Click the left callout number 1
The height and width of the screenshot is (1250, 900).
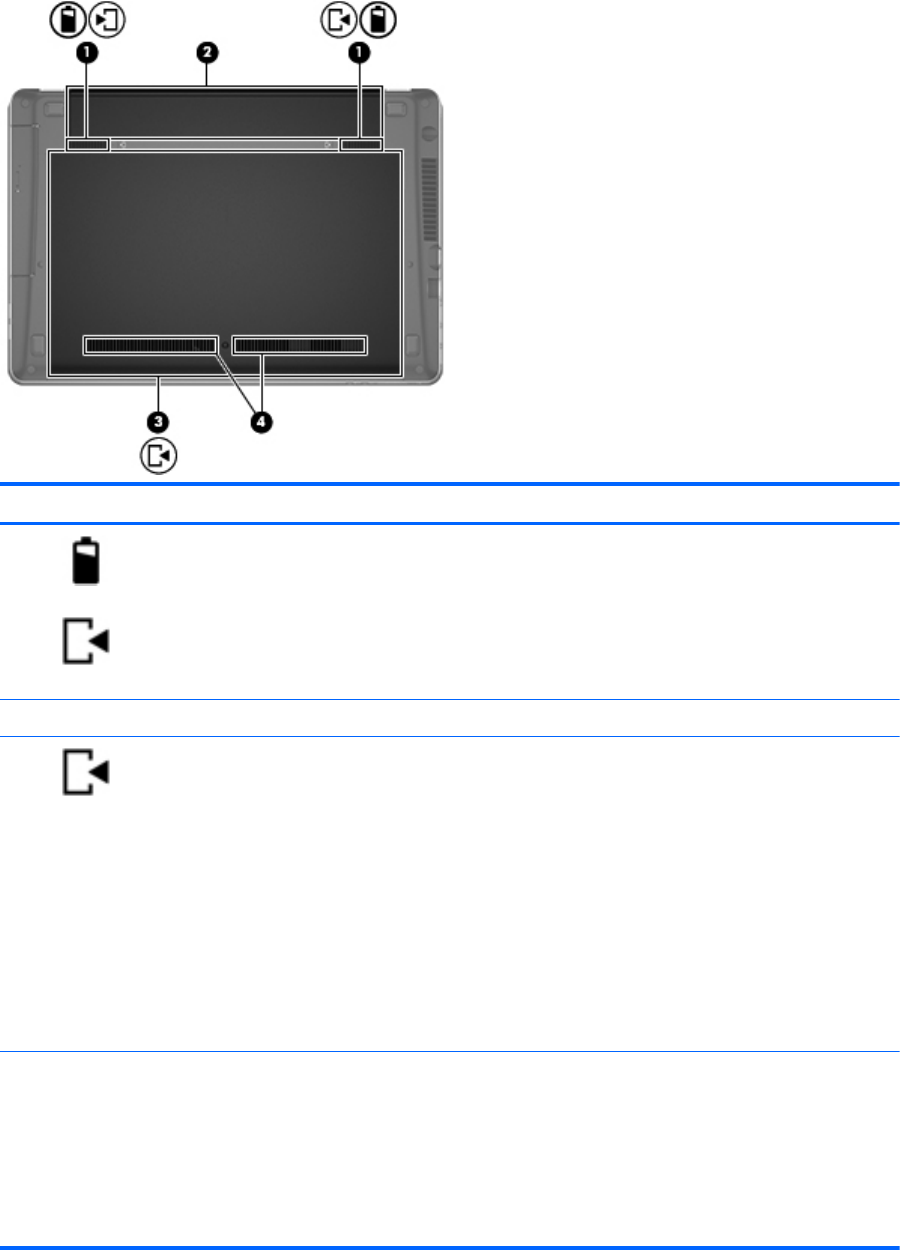tap(89, 51)
